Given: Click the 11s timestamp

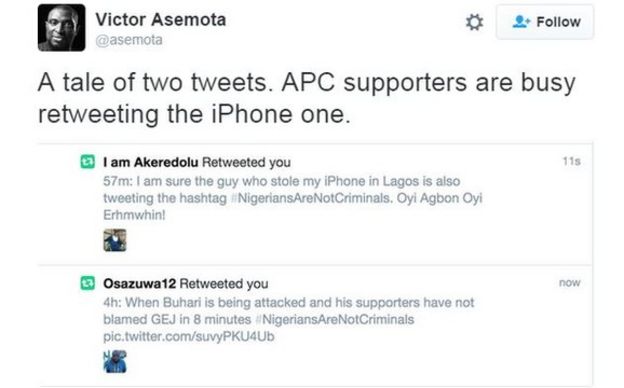Looking at the screenshot, I should tap(571, 161).
